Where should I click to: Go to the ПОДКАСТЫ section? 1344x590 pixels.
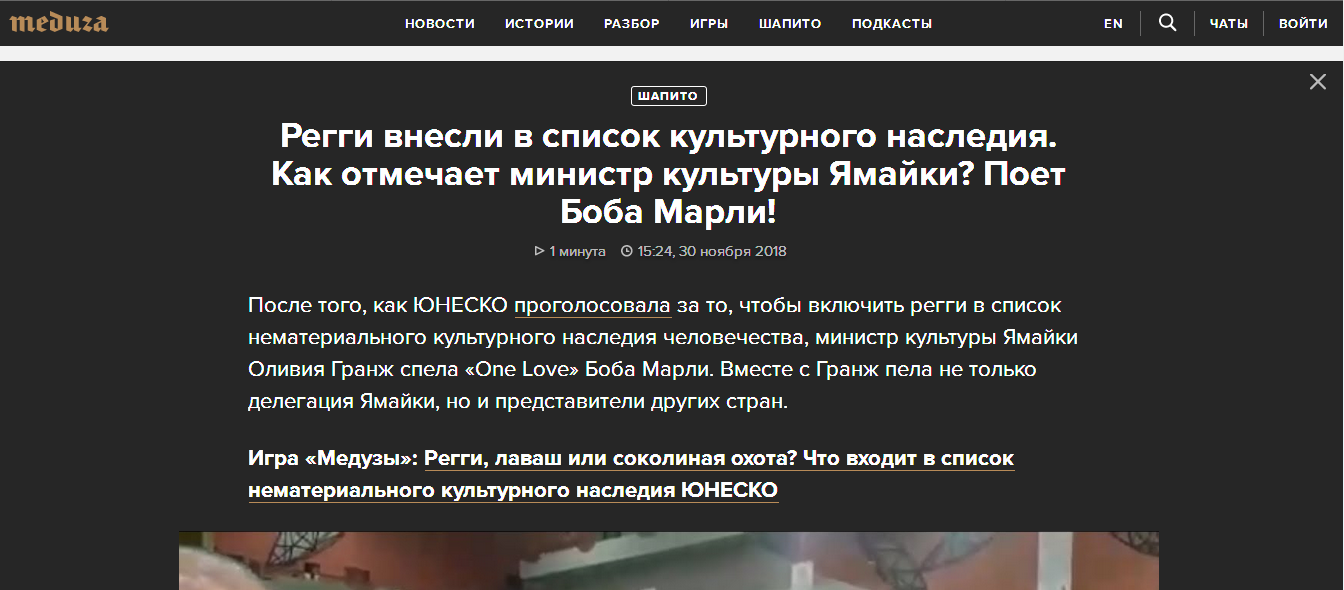click(x=892, y=24)
